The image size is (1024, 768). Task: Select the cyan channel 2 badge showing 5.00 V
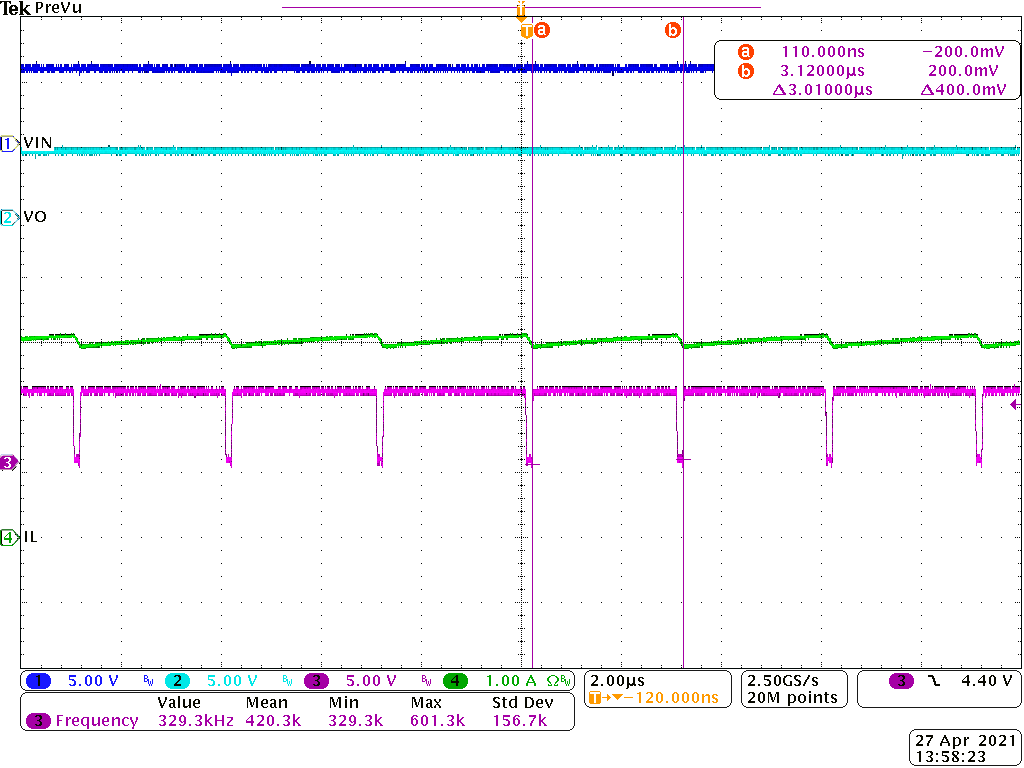(176, 680)
